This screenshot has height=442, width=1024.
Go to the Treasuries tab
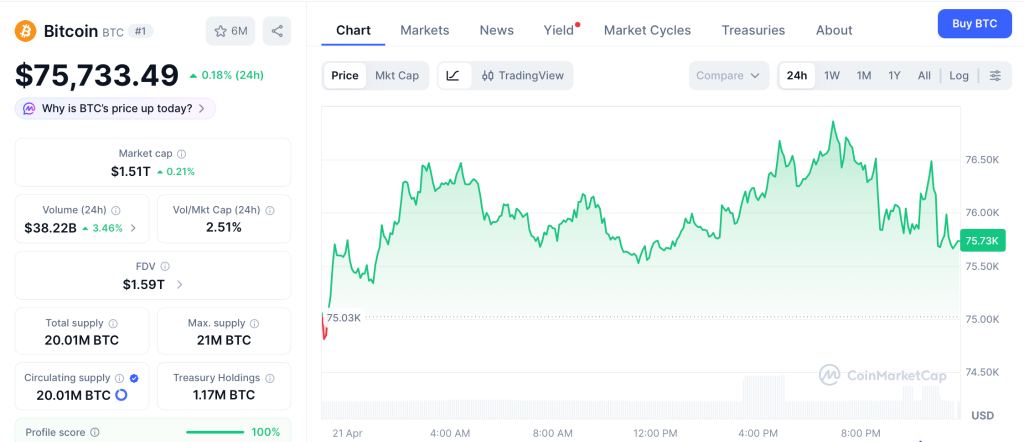[x=753, y=30]
